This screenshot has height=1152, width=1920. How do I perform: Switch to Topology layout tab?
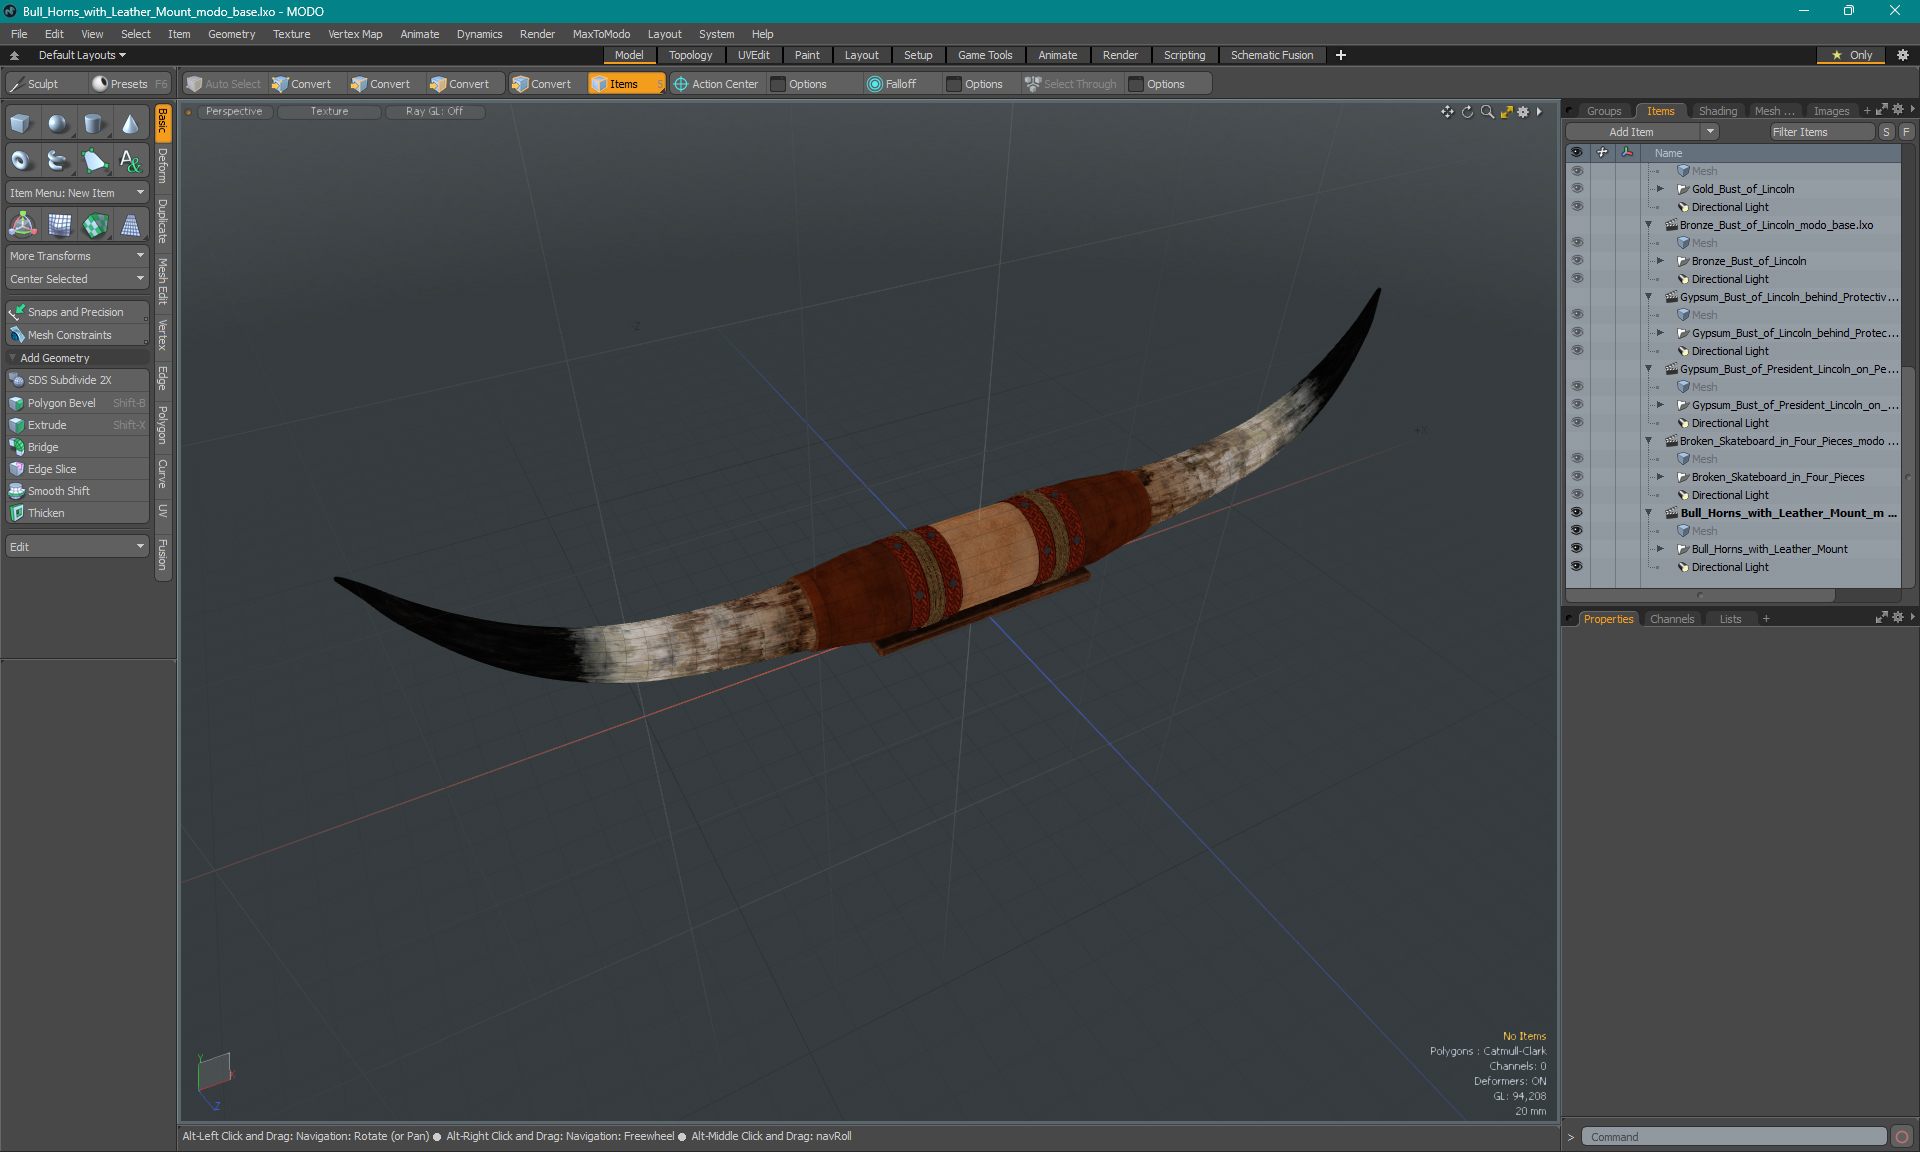(x=690, y=55)
